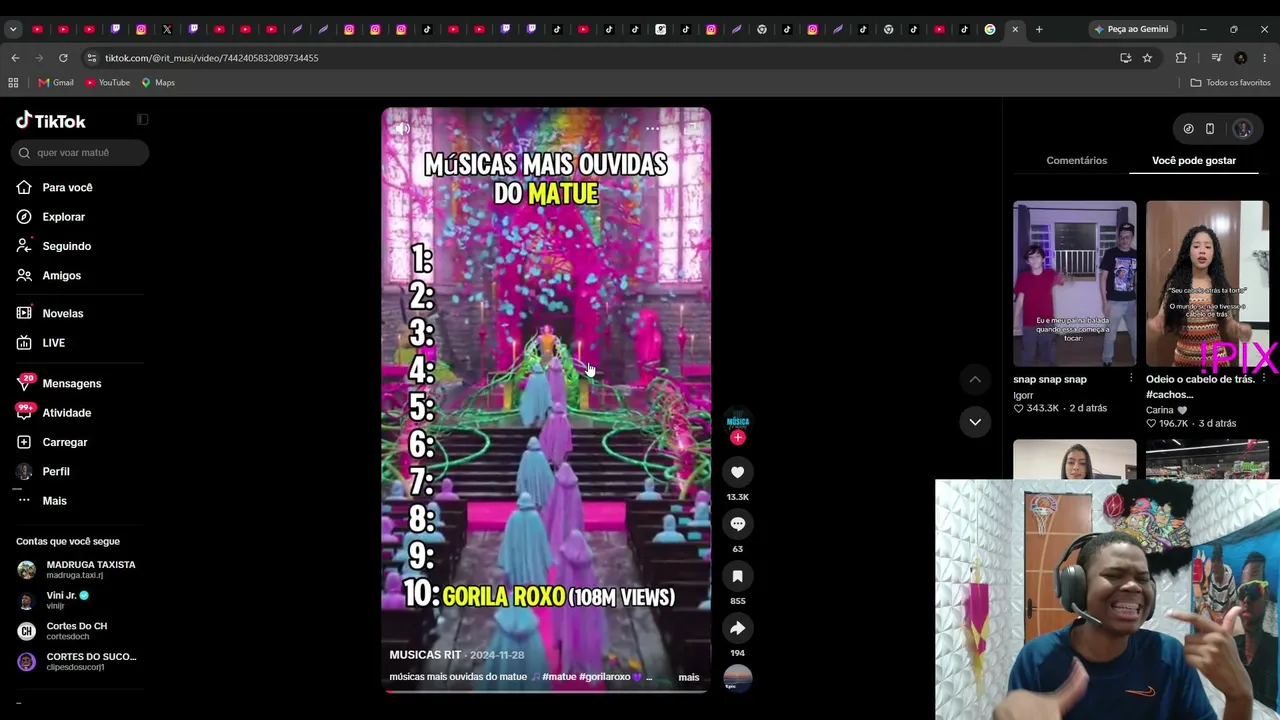Screen dimensions: 1280x720
Task: Open the coins icon in the header
Action: pyautogui.click(x=1188, y=129)
